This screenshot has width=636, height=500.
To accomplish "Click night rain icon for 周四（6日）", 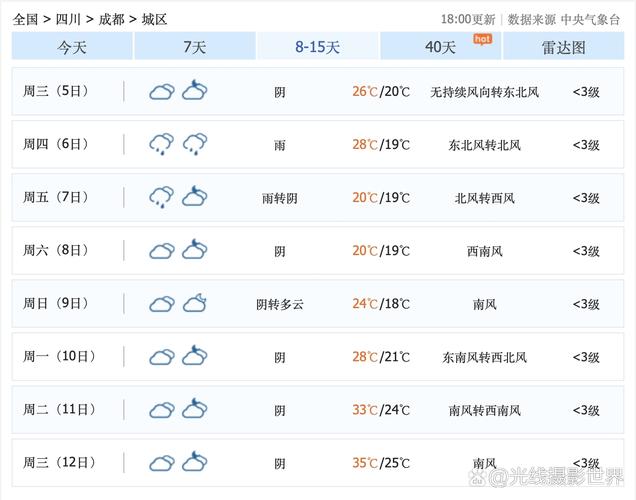I will click(x=195, y=144).
